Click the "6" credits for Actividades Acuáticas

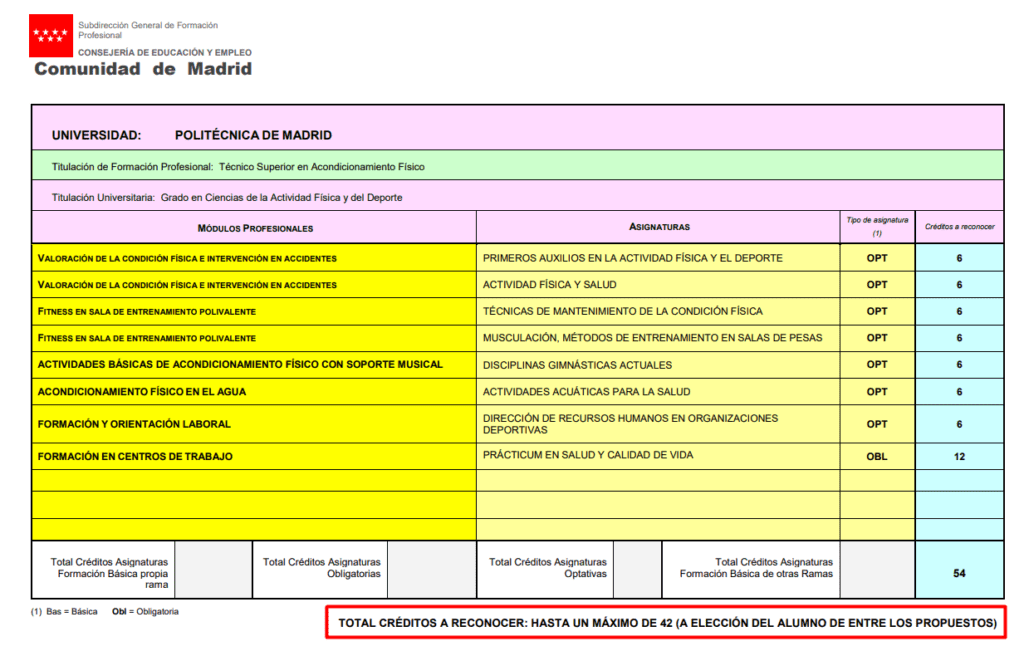[959, 392]
